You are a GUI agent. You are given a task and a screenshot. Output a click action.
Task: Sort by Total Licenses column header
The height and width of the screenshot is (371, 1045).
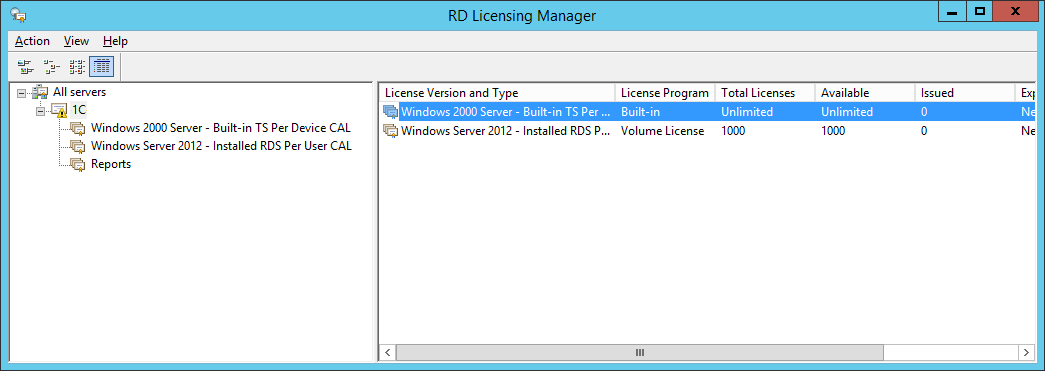pyautogui.click(x=764, y=93)
